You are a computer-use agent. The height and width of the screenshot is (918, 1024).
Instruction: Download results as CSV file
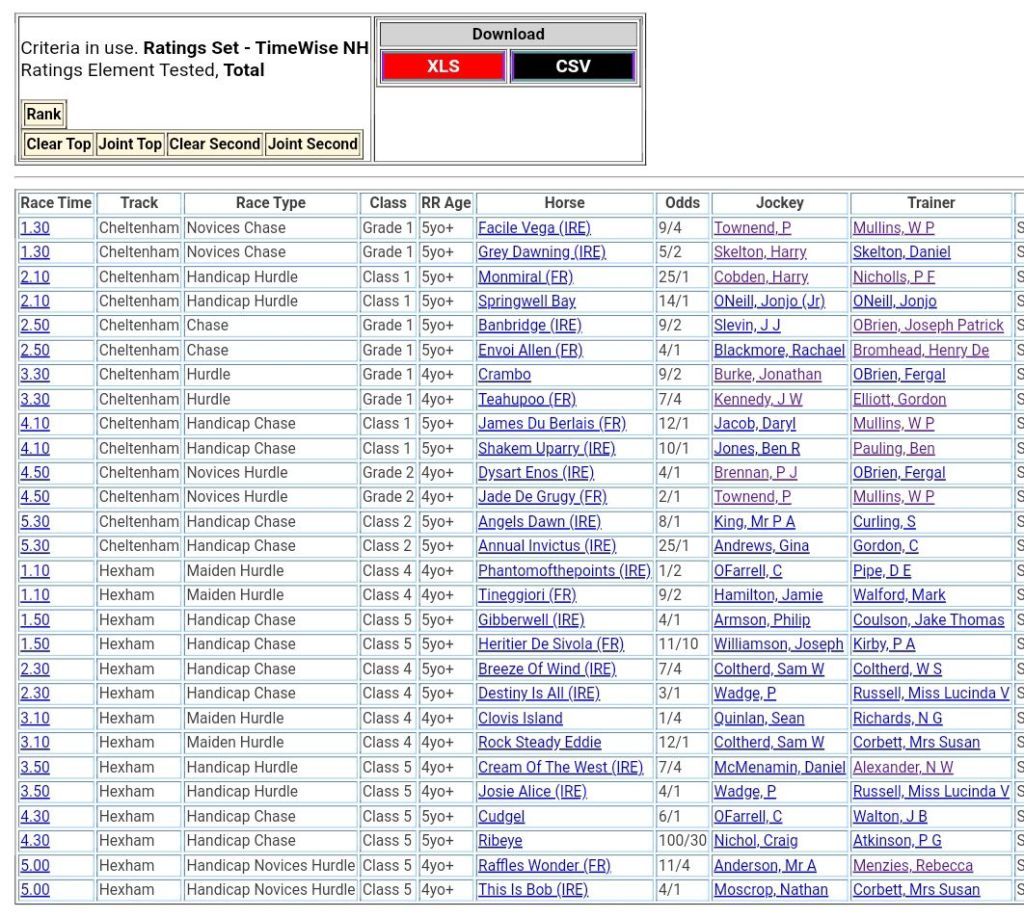pos(573,67)
